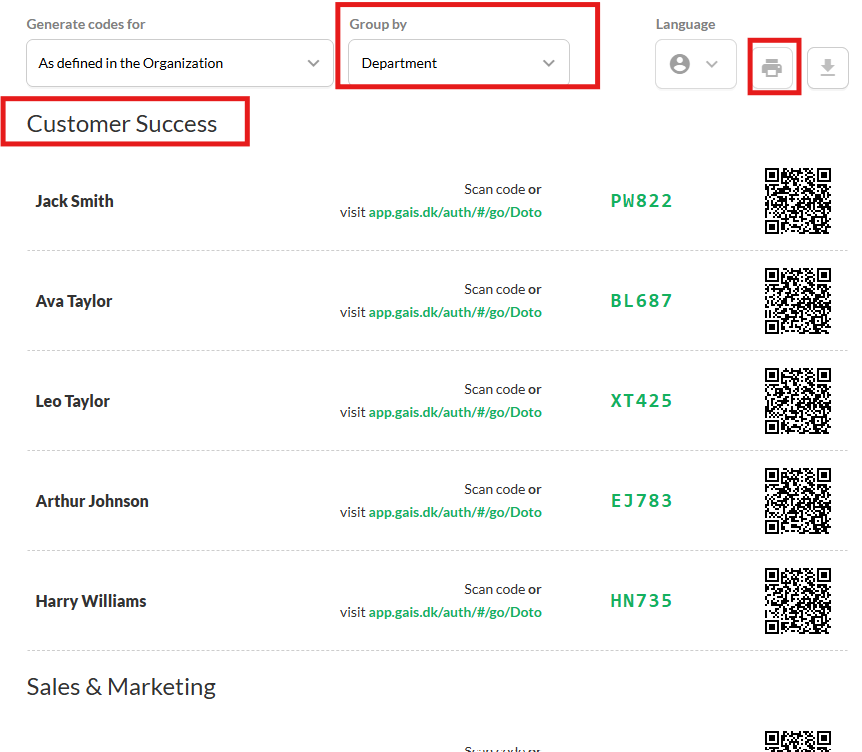Click Ava Taylor's QR code

click(x=798, y=301)
